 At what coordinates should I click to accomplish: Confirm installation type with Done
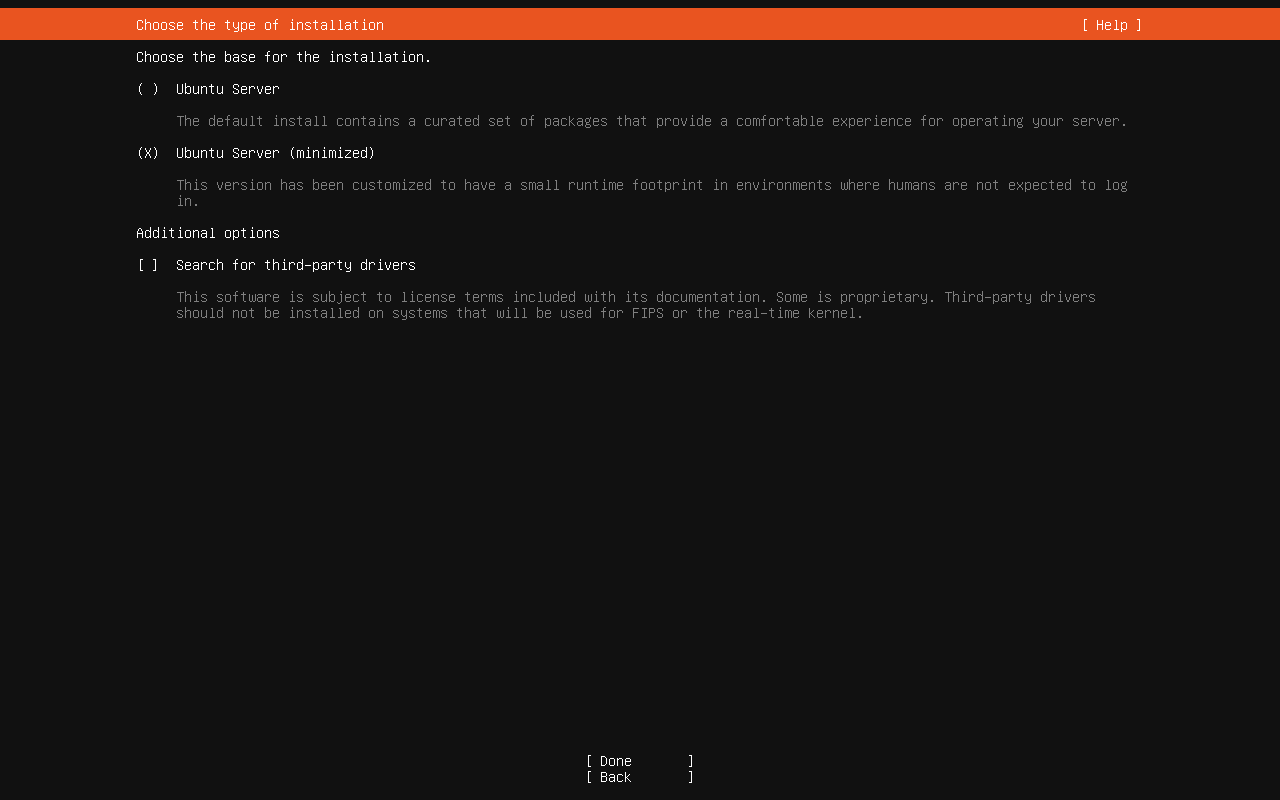[640, 761]
